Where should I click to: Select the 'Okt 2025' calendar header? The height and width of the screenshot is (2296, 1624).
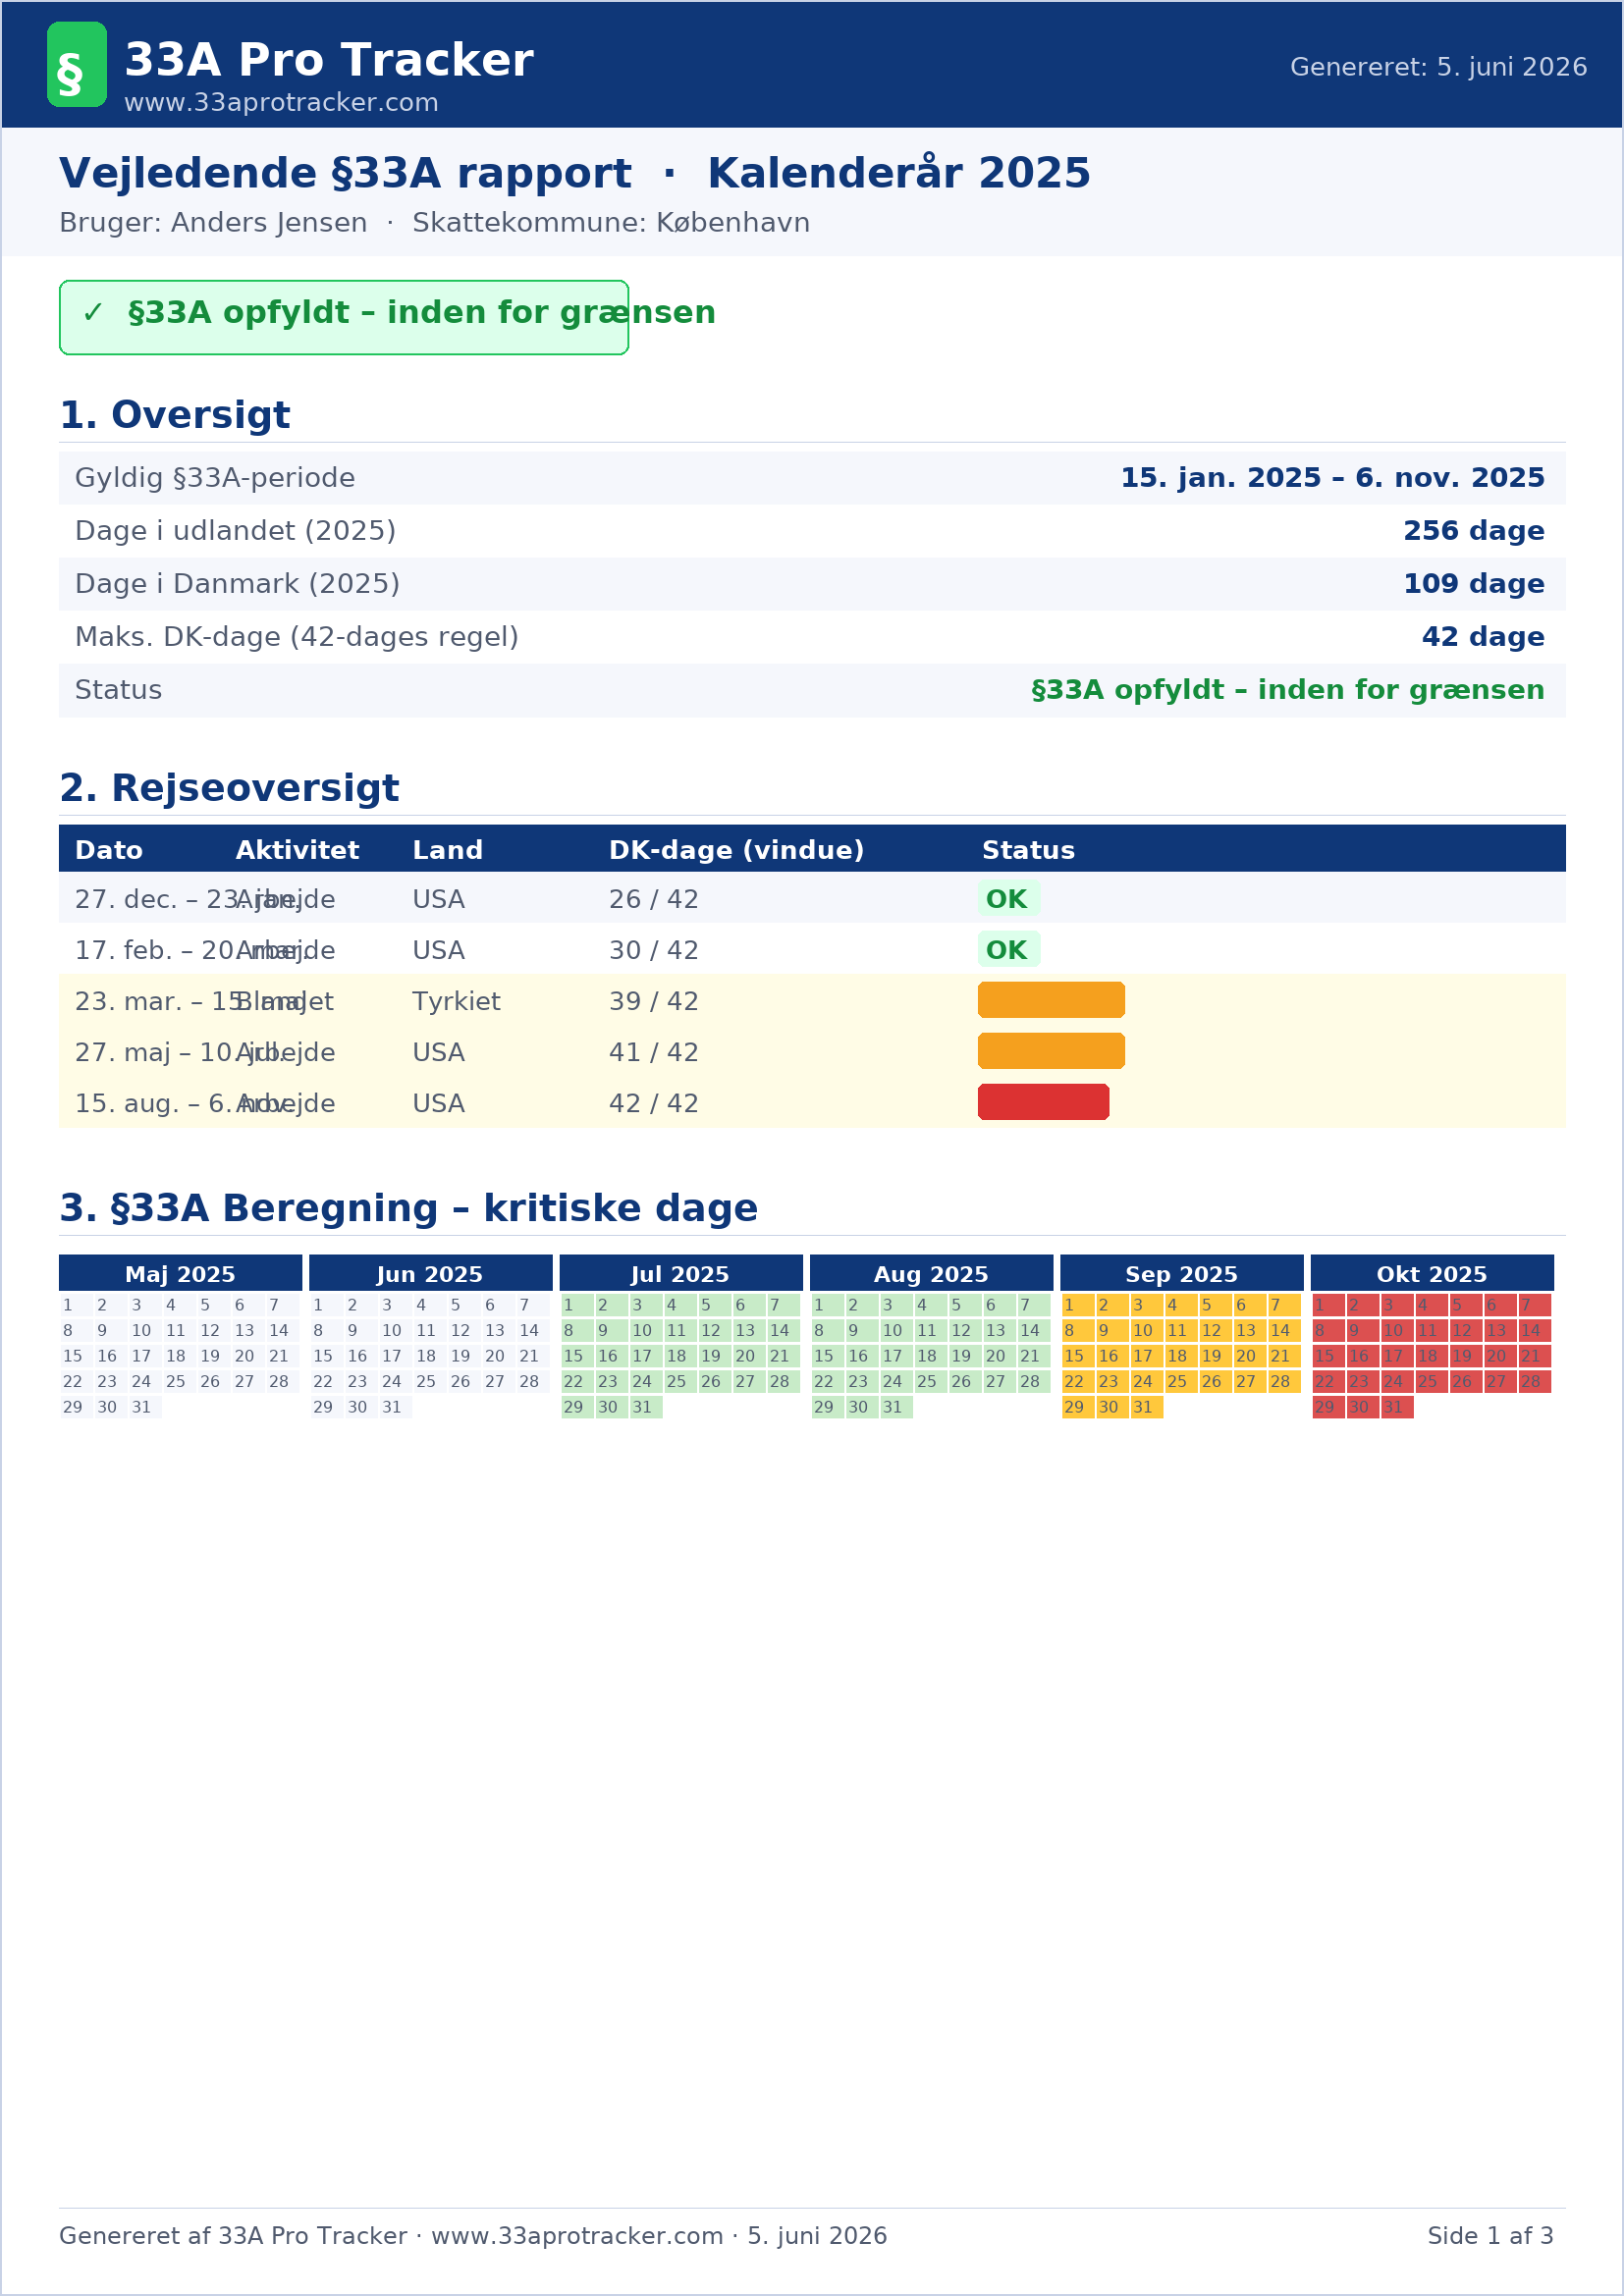tap(1432, 1274)
